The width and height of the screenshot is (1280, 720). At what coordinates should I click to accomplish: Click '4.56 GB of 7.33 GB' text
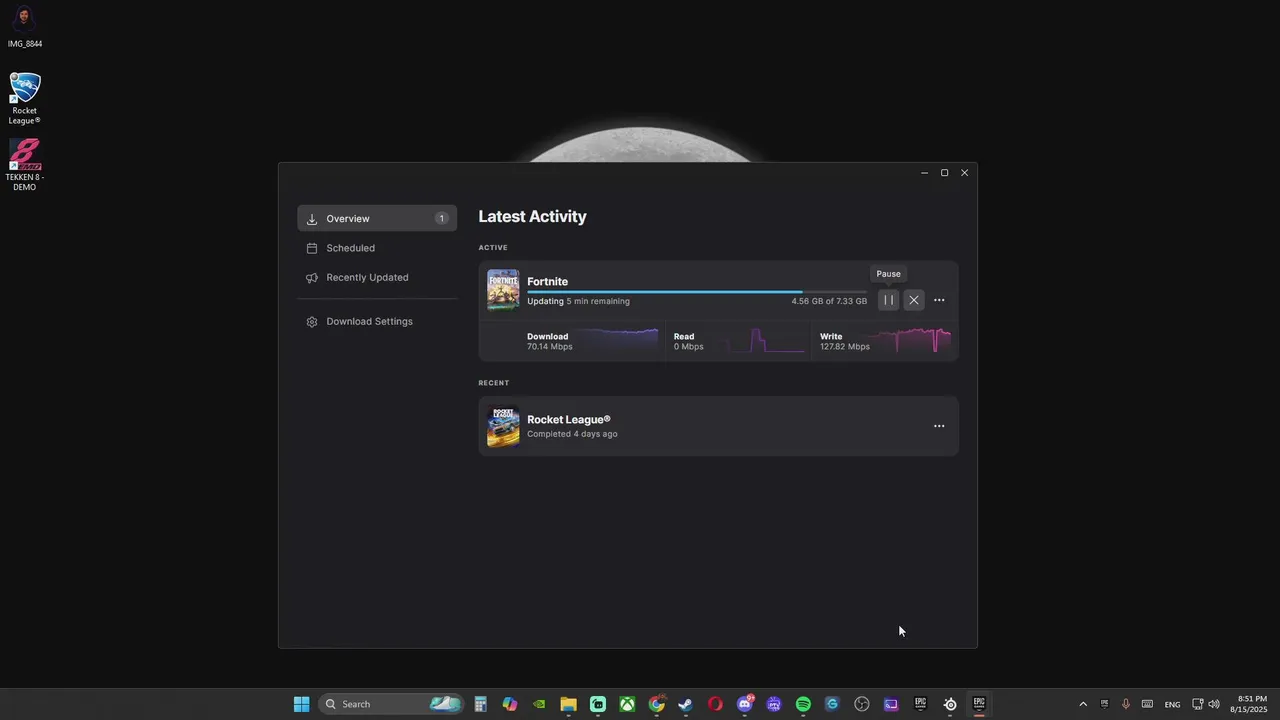click(x=829, y=301)
